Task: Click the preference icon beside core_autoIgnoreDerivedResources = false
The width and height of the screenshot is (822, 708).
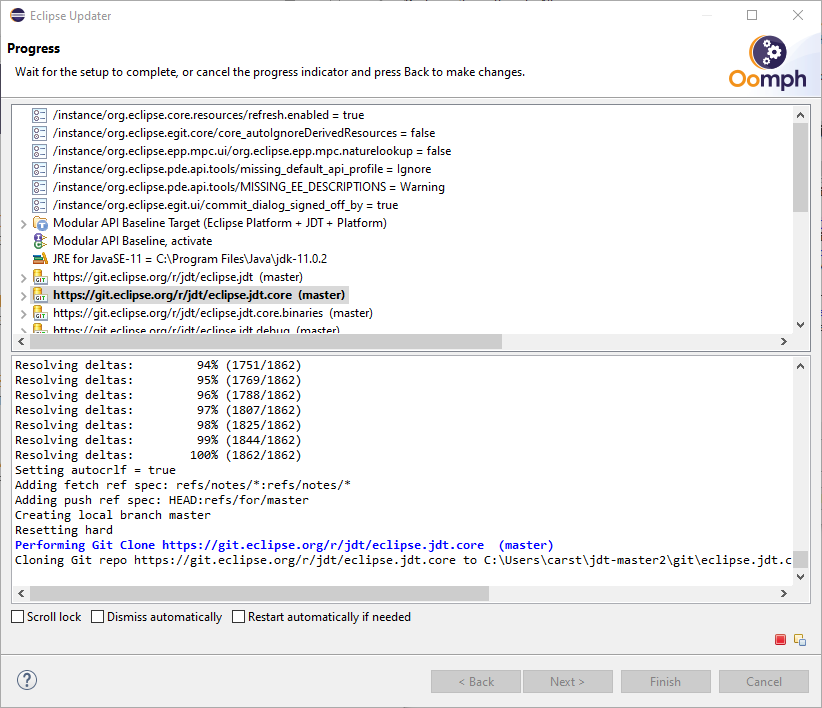Action: [x=39, y=133]
